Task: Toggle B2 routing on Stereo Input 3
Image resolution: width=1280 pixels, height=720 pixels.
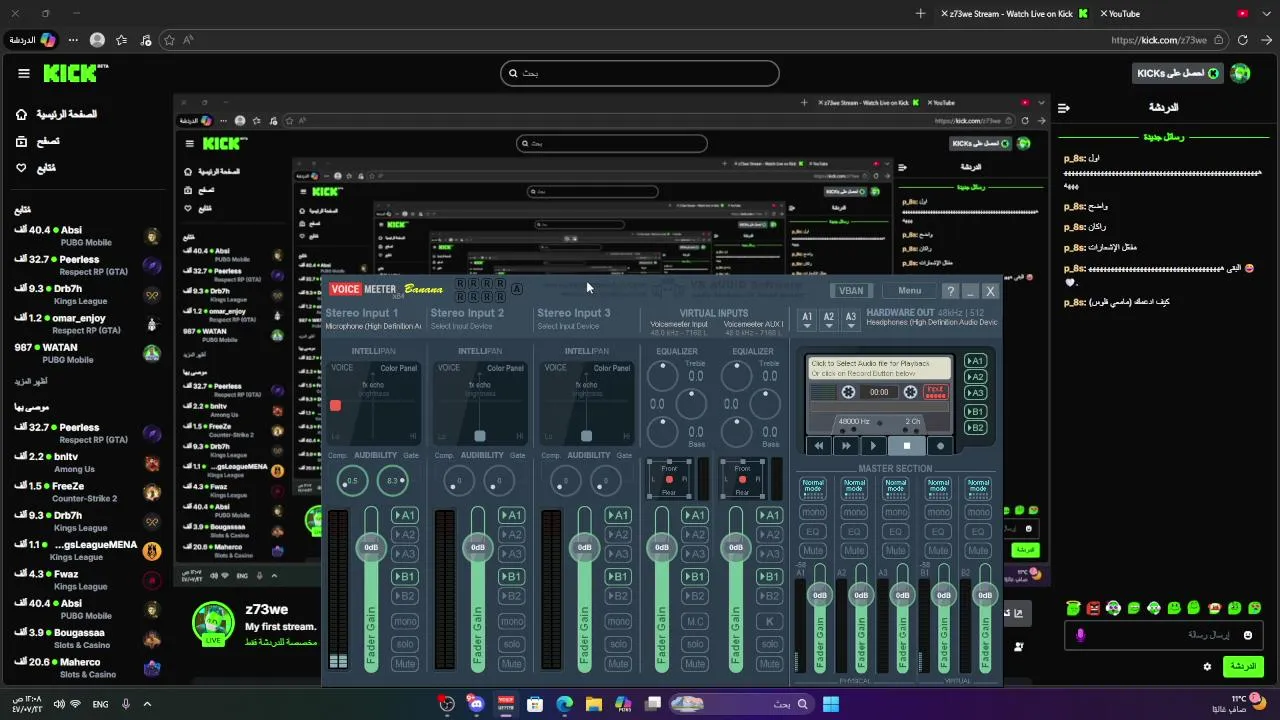Action: [x=618, y=596]
